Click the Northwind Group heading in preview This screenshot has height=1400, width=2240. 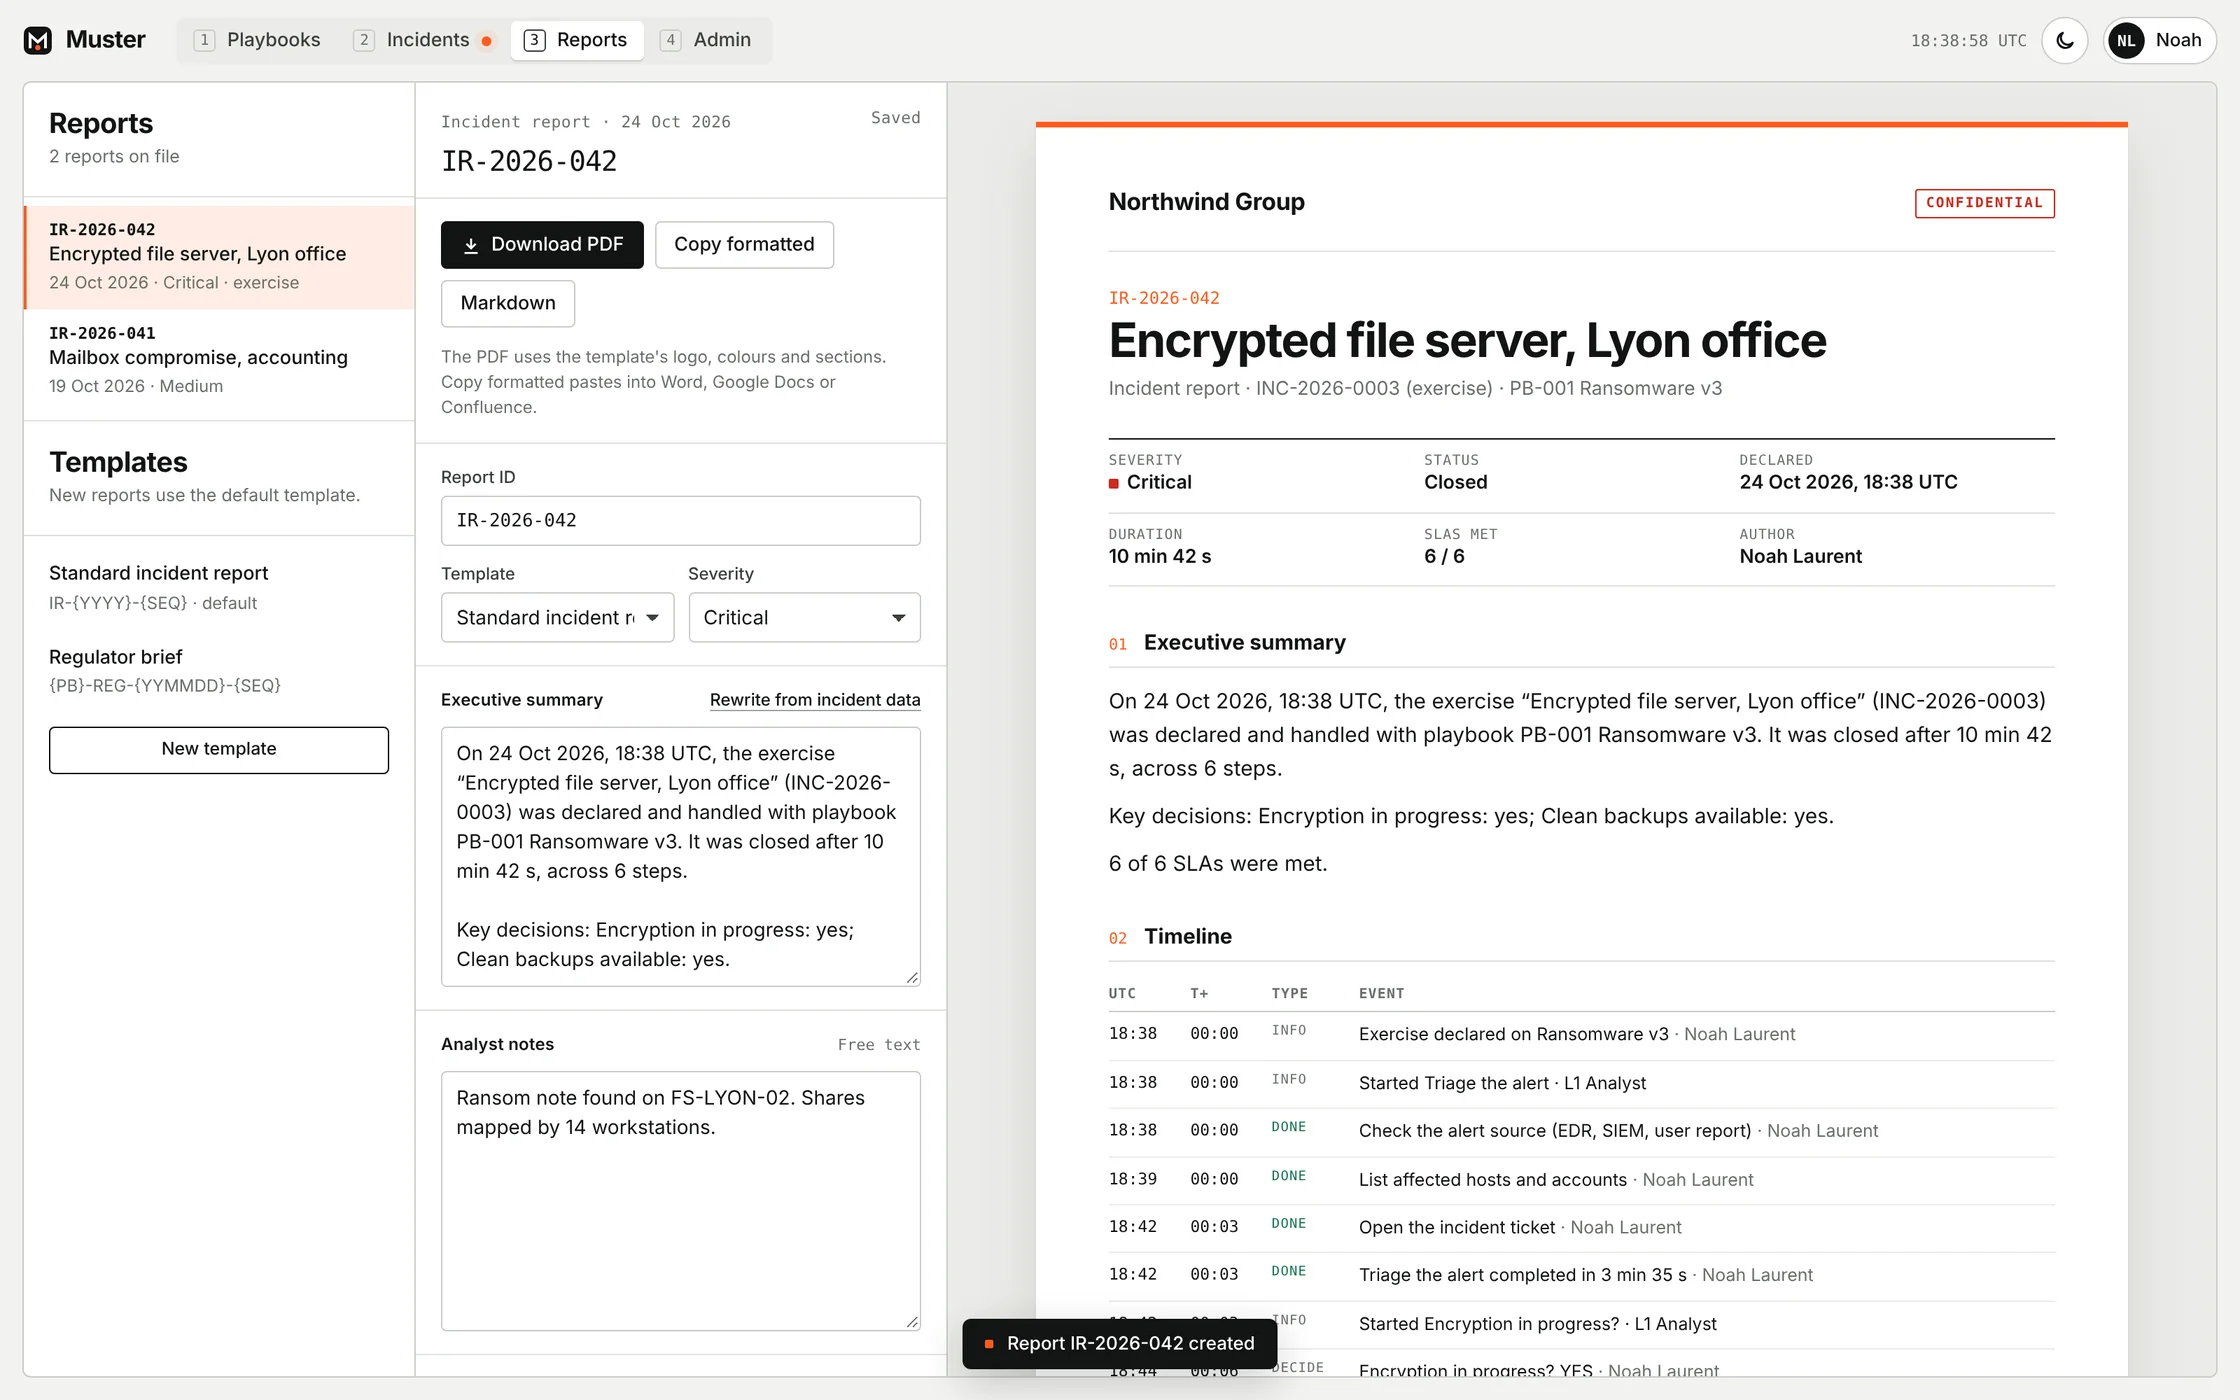tap(1206, 202)
